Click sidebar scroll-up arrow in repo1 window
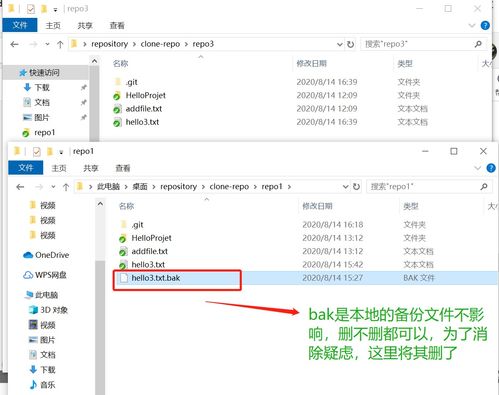 [x=100, y=204]
